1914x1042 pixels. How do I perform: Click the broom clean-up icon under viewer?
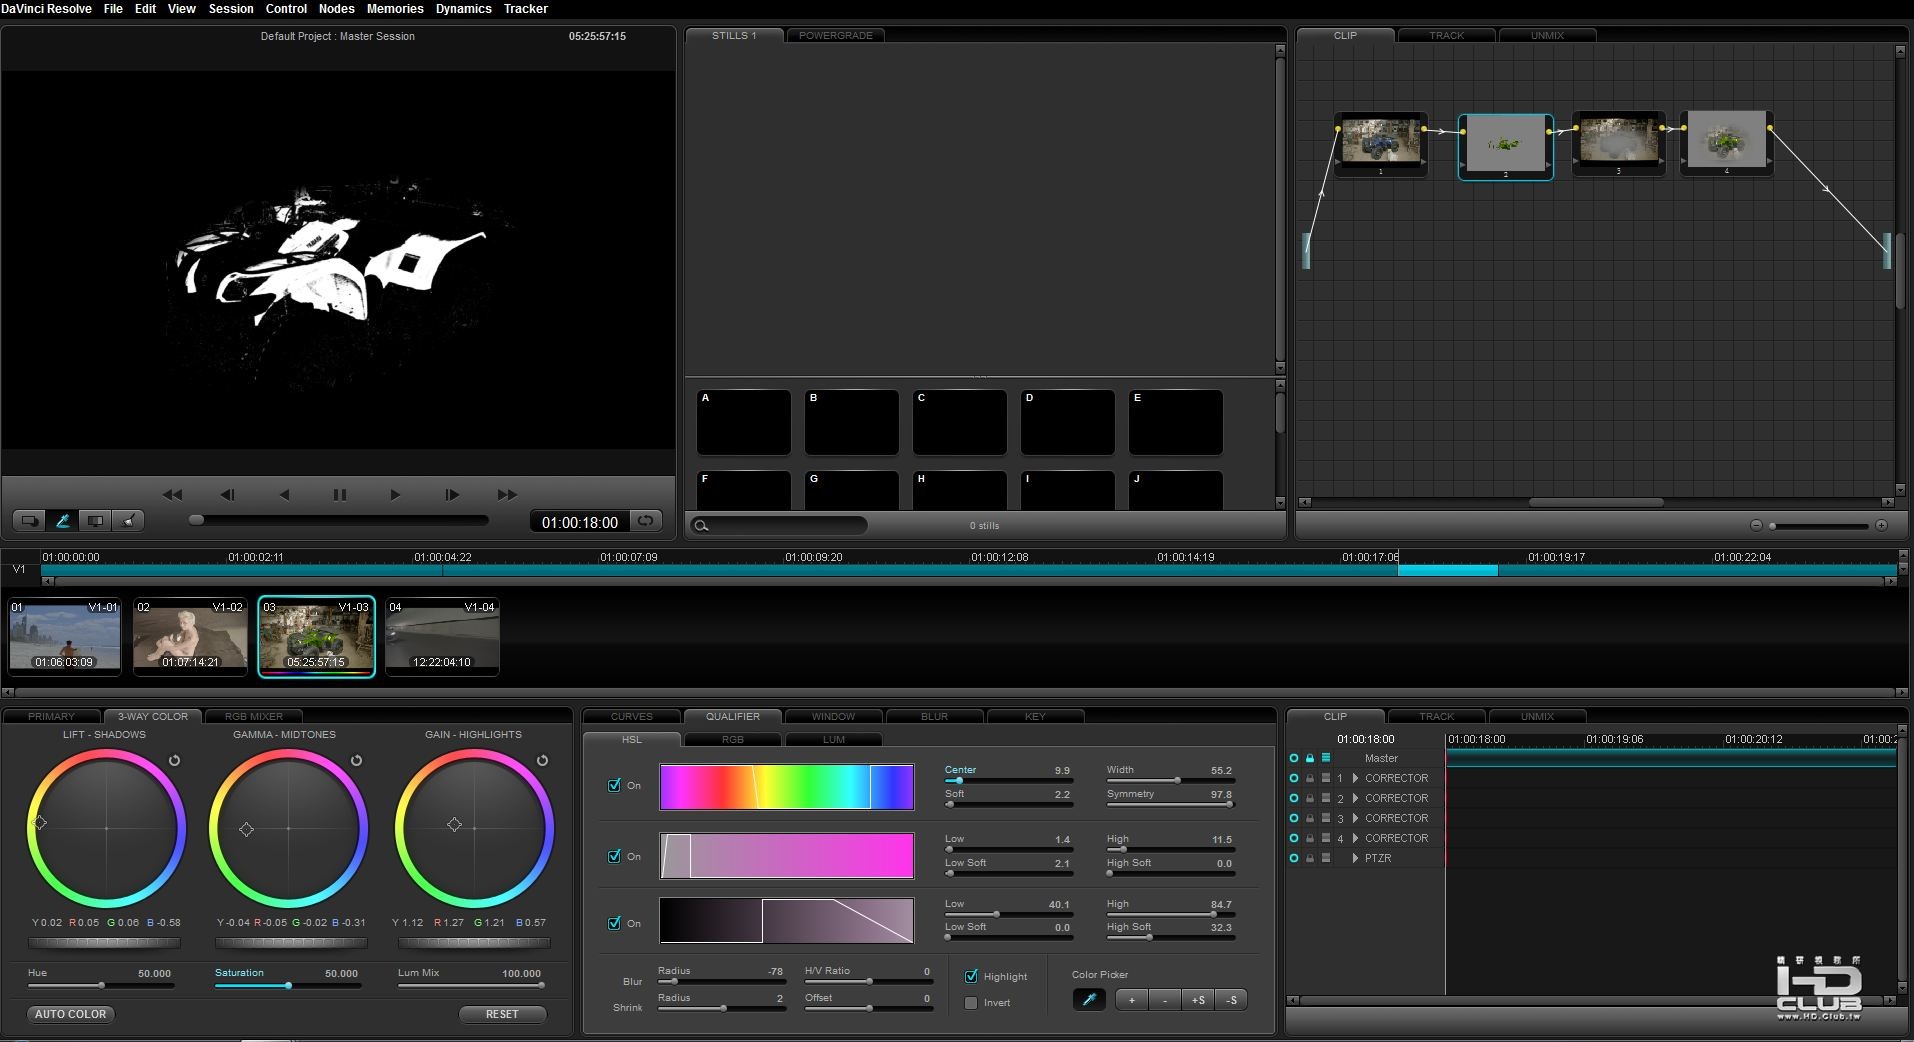[128, 521]
